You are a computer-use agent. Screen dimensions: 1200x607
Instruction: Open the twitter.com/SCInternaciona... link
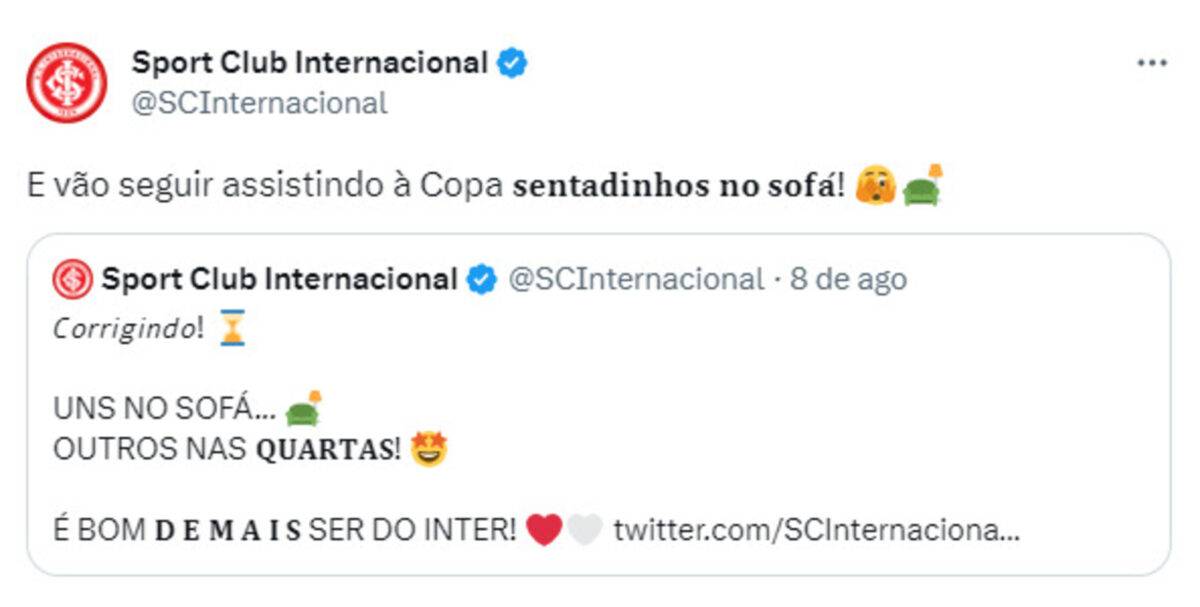pos(816,529)
